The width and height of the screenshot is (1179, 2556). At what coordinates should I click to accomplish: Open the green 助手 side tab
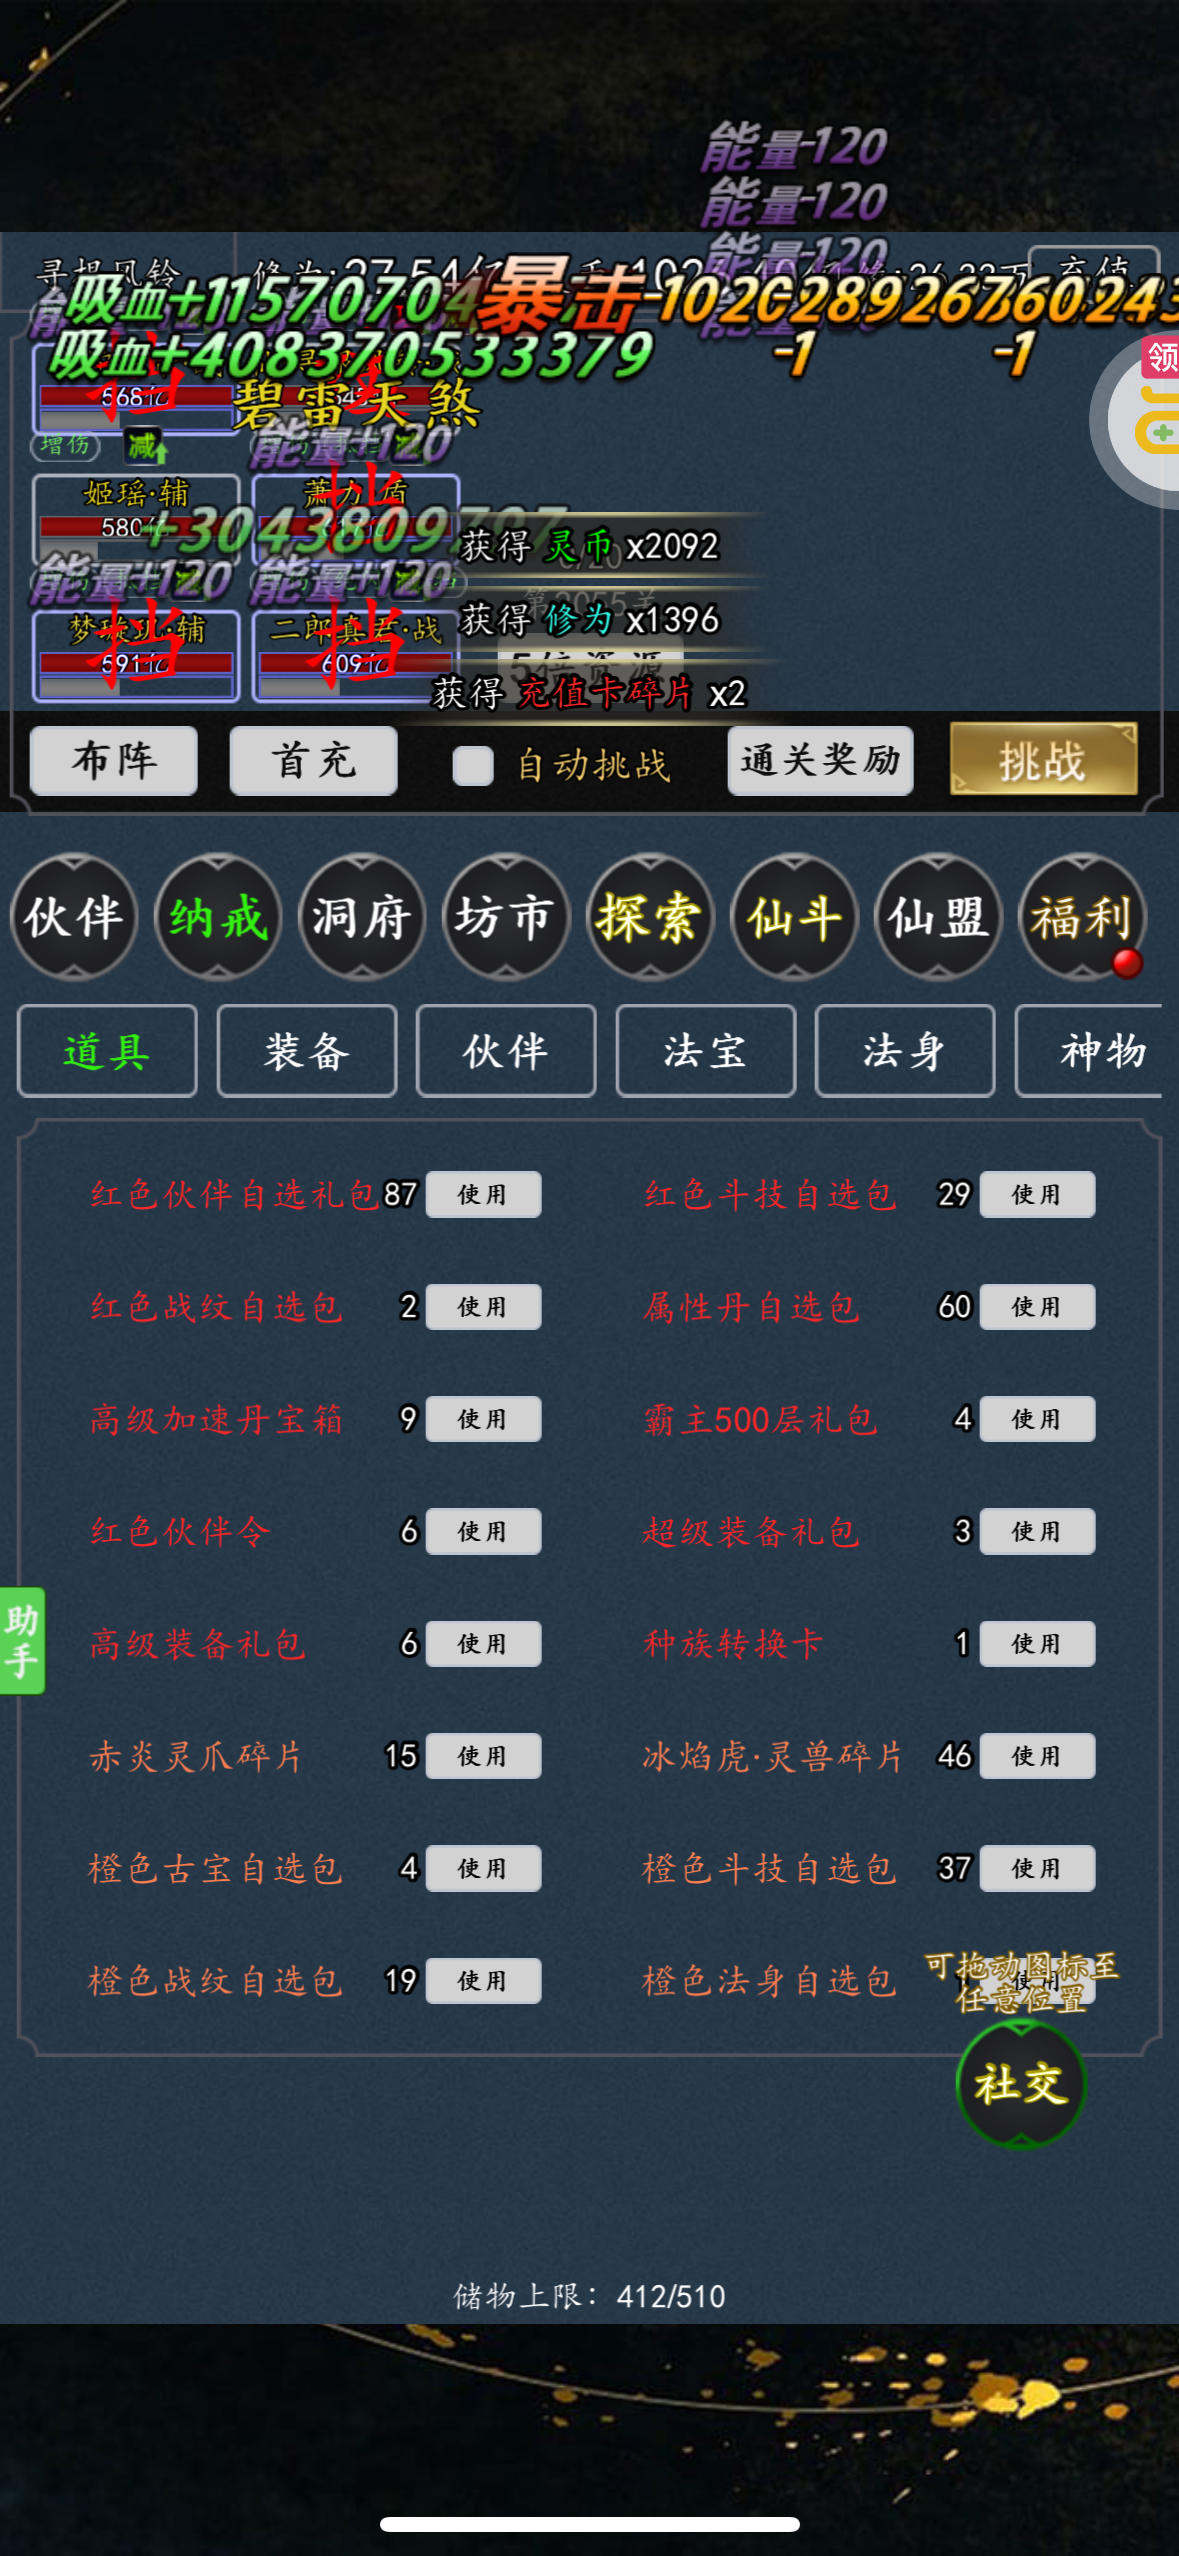[22, 1640]
